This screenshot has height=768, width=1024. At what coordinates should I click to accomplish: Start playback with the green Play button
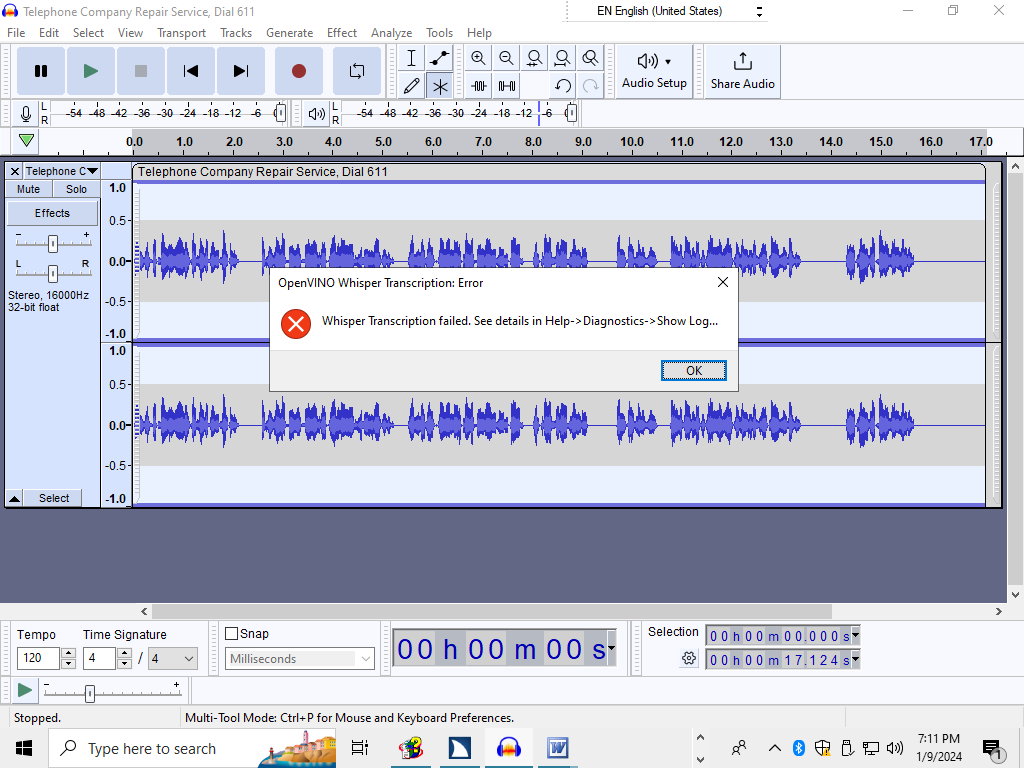pos(91,71)
